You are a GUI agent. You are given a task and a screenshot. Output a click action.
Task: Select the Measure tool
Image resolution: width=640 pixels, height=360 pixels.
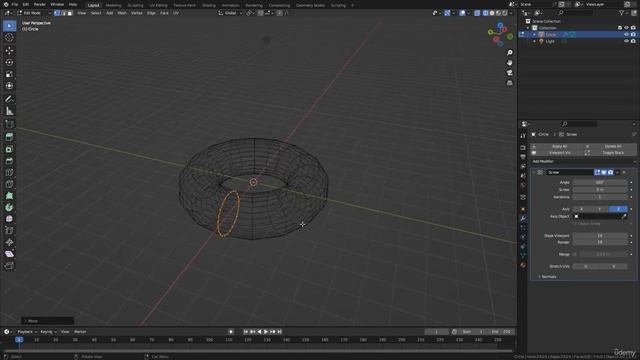click(9, 111)
